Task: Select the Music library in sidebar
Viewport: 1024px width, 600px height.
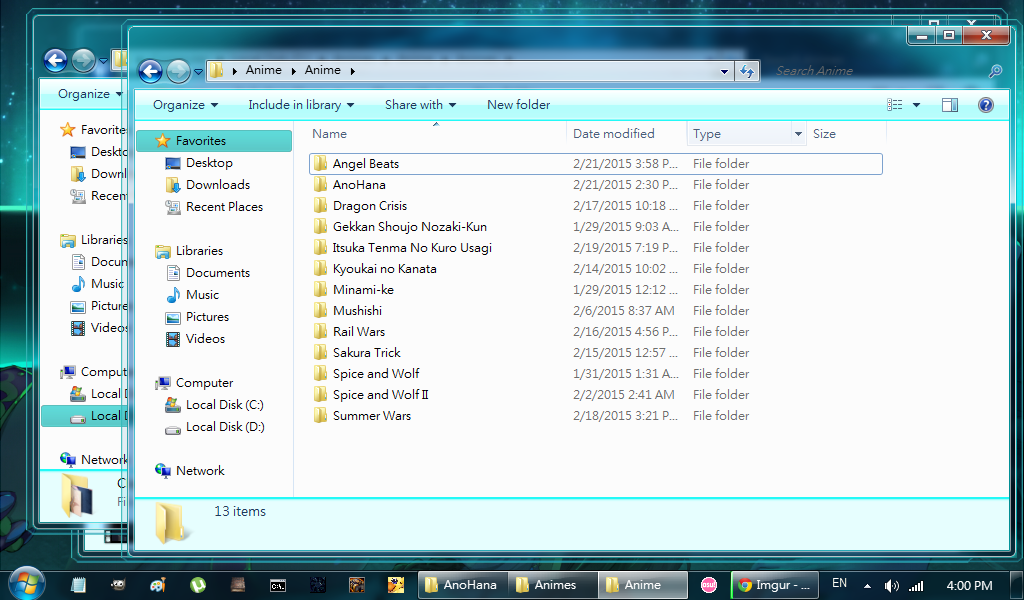Action: click(202, 295)
